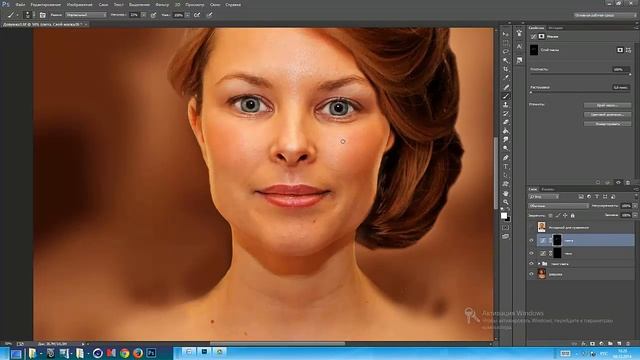640x360 pixels.
Task: Toggle mask visibility eye in Properties
Action: coord(618,182)
